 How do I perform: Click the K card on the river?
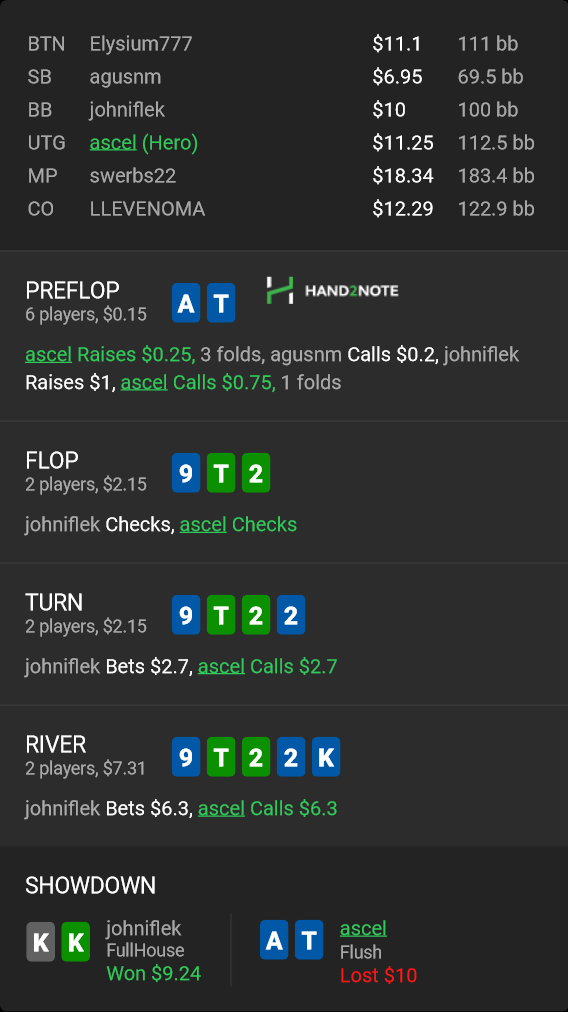[x=326, y=757]
